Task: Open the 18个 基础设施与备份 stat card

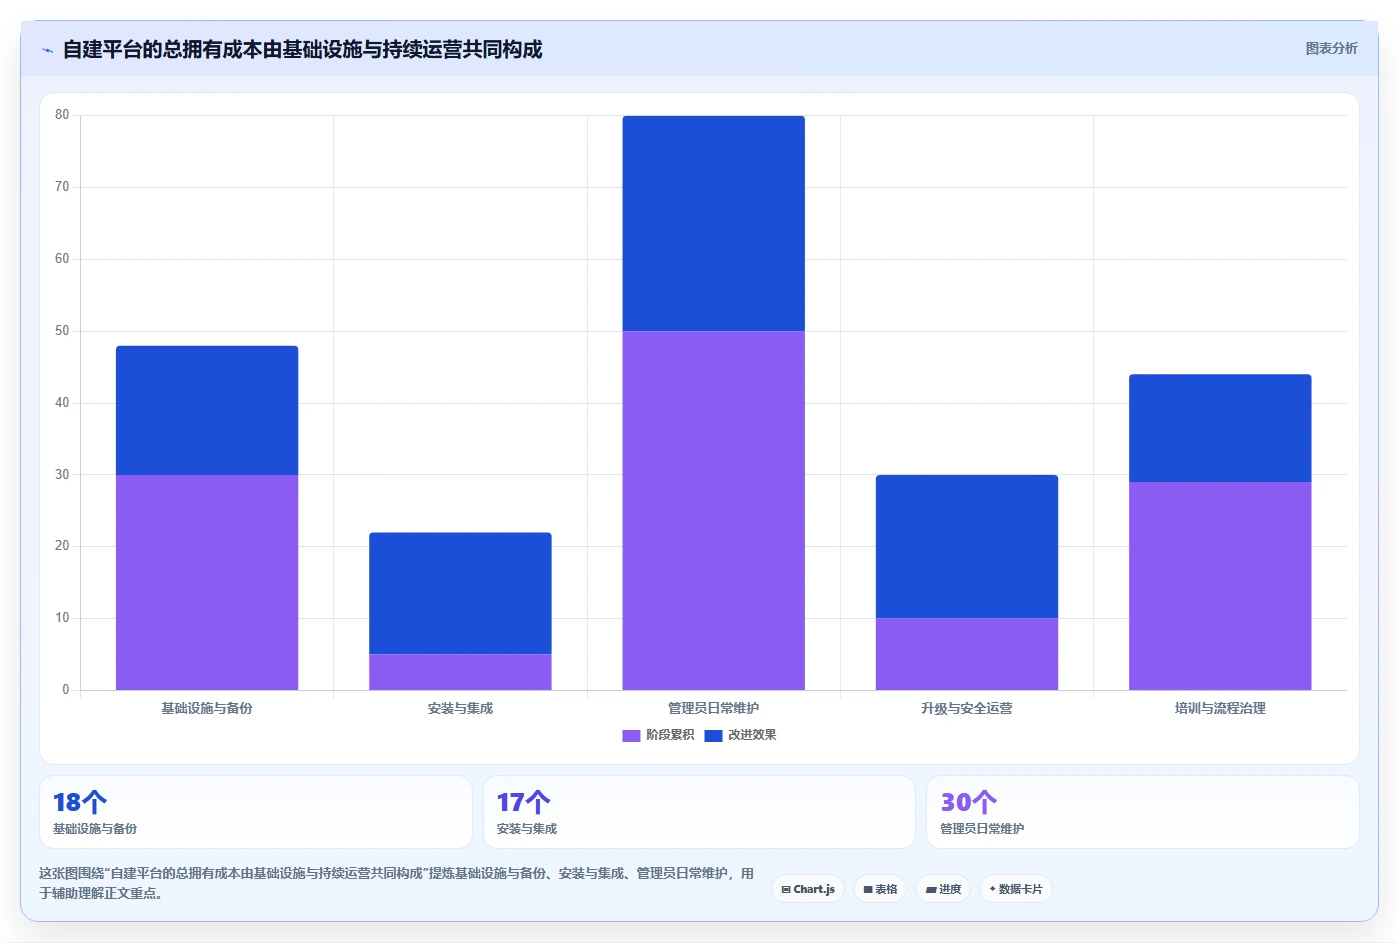Action: pyautogui.click(x=256, y=812)
